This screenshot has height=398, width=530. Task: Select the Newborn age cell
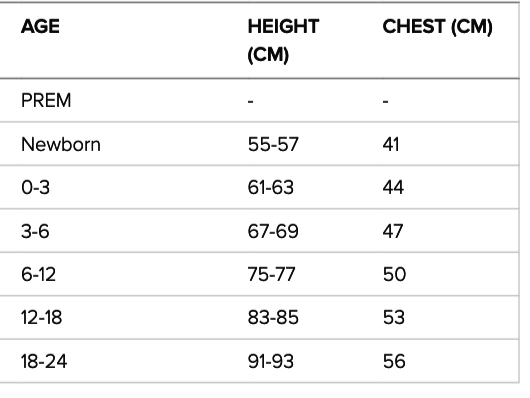point(61,144)
